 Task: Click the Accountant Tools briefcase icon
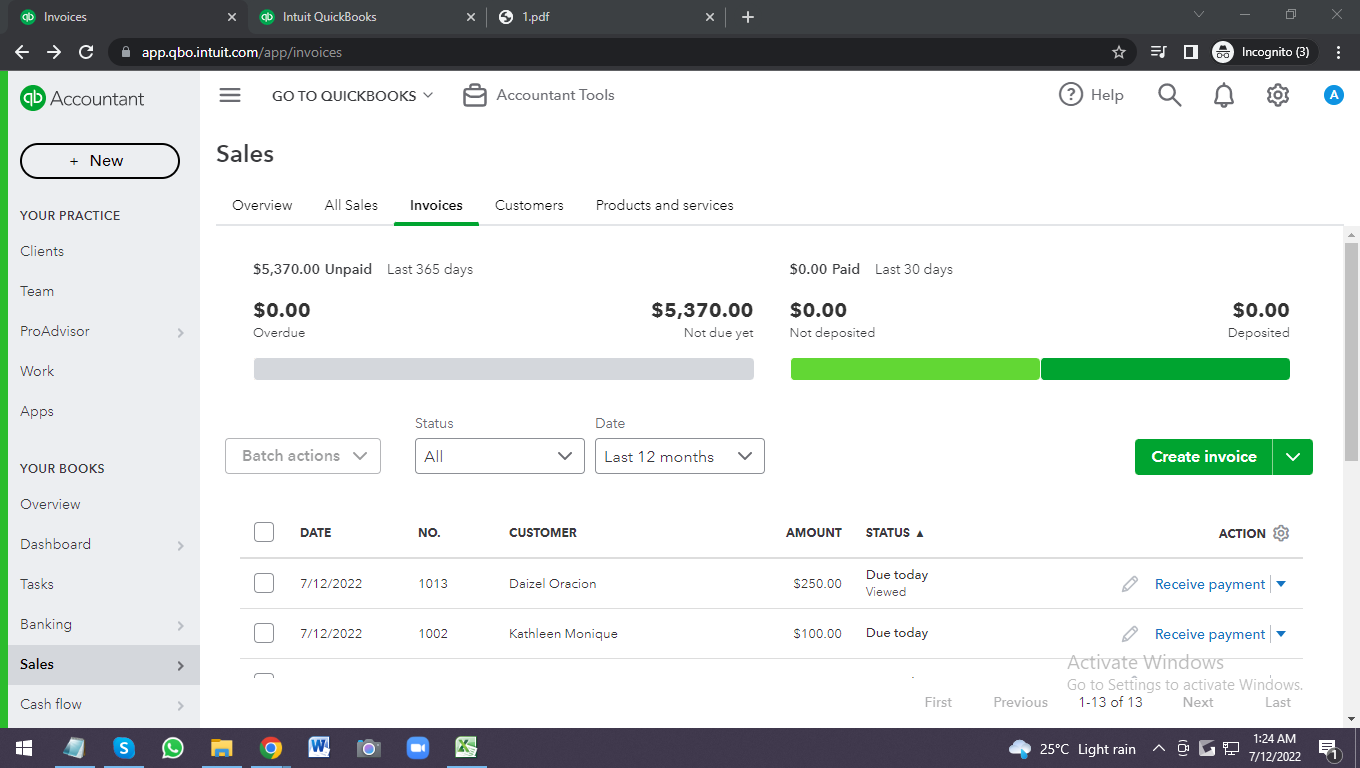click(475, 95)
